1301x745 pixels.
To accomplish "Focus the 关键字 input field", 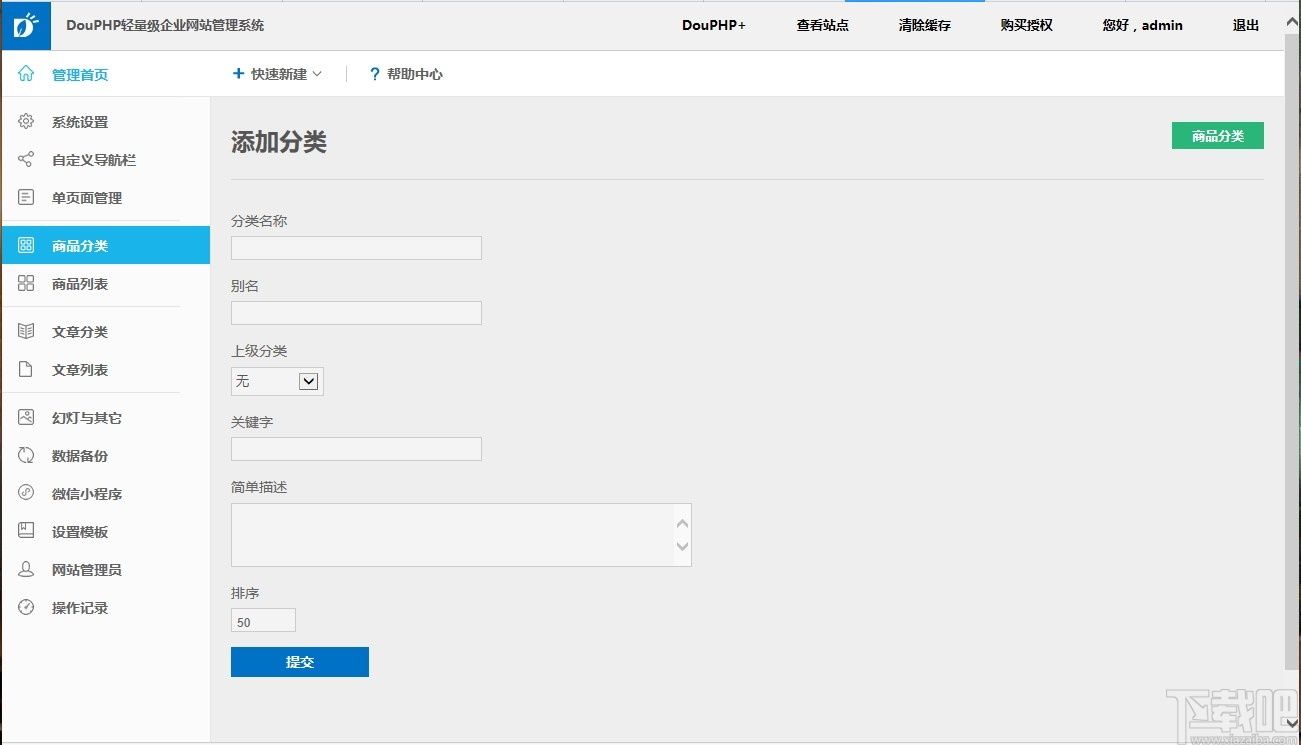I will click(356, 449).
